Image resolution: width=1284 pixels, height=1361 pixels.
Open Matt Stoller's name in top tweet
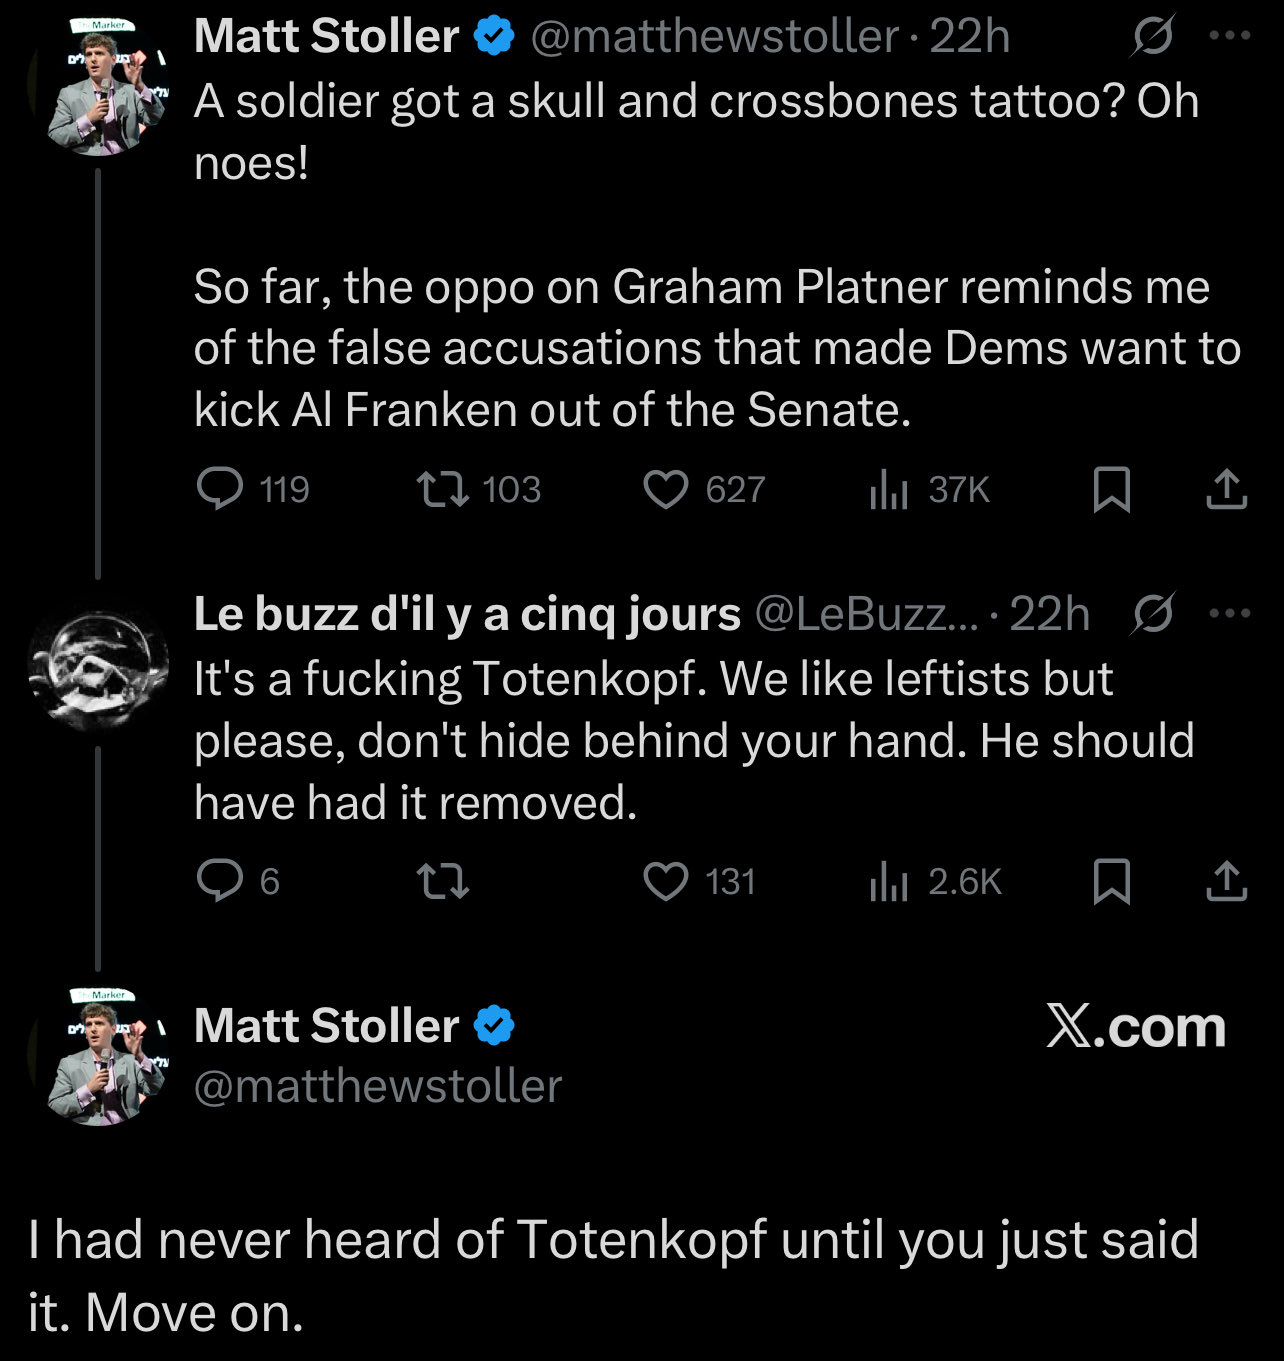(x=326, y=37)
